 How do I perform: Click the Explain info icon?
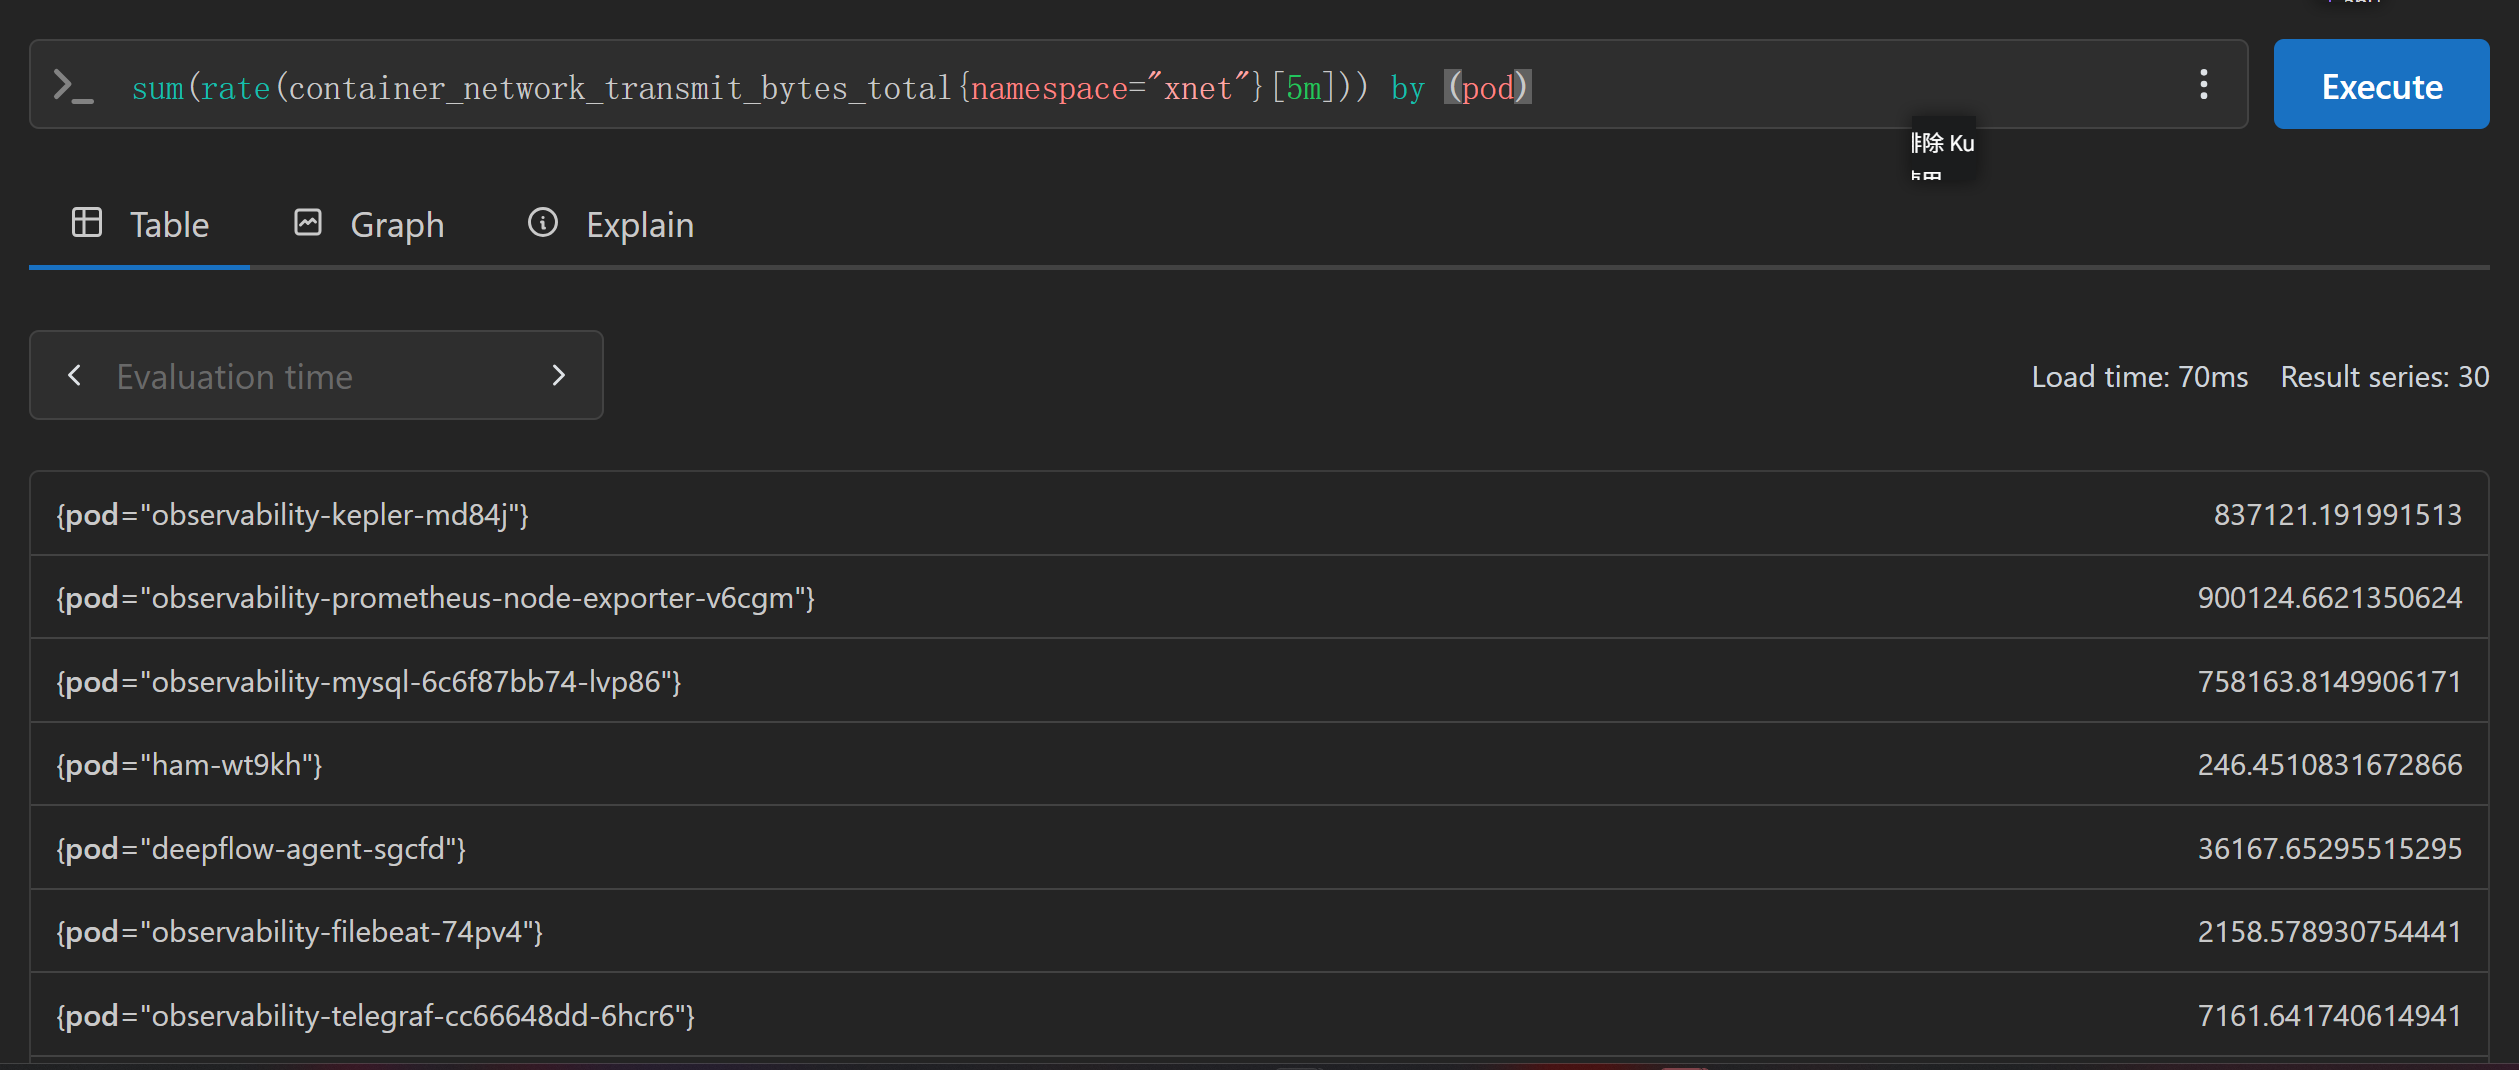click(543, 222)
